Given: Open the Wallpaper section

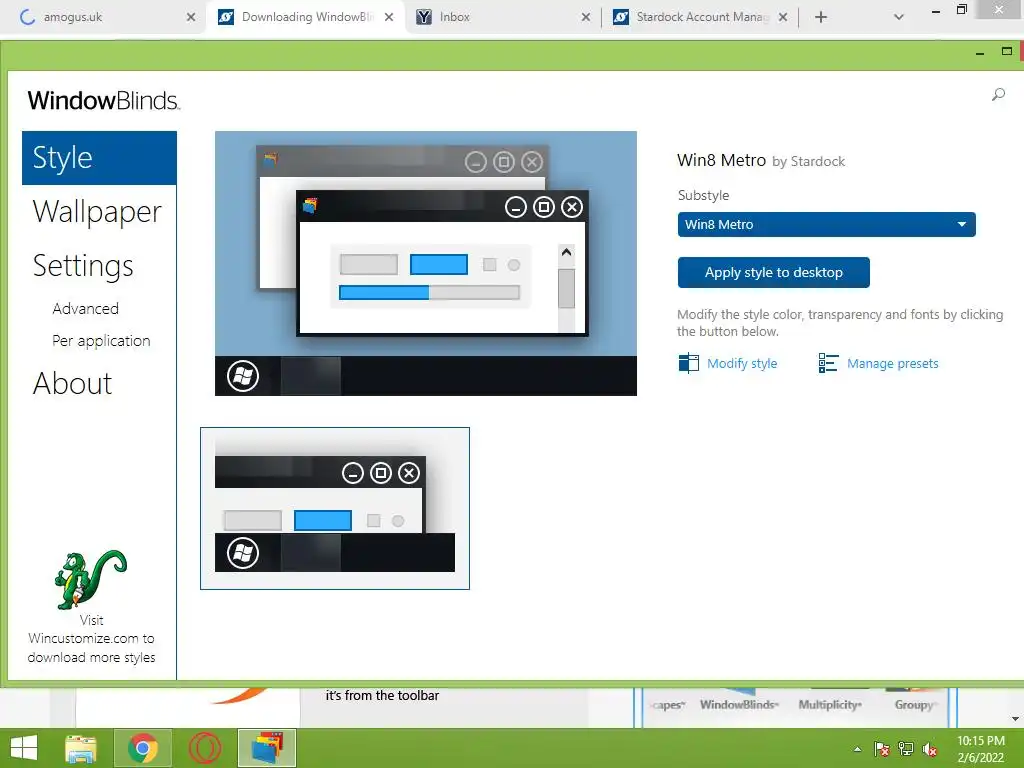Looking at the screenshot, I should 97,212.
